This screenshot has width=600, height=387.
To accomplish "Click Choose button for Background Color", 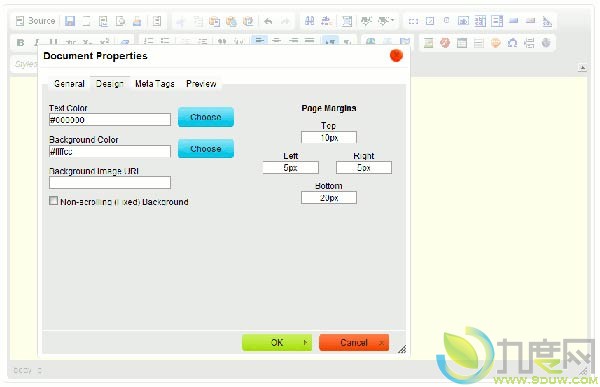I will coord(206,149).
